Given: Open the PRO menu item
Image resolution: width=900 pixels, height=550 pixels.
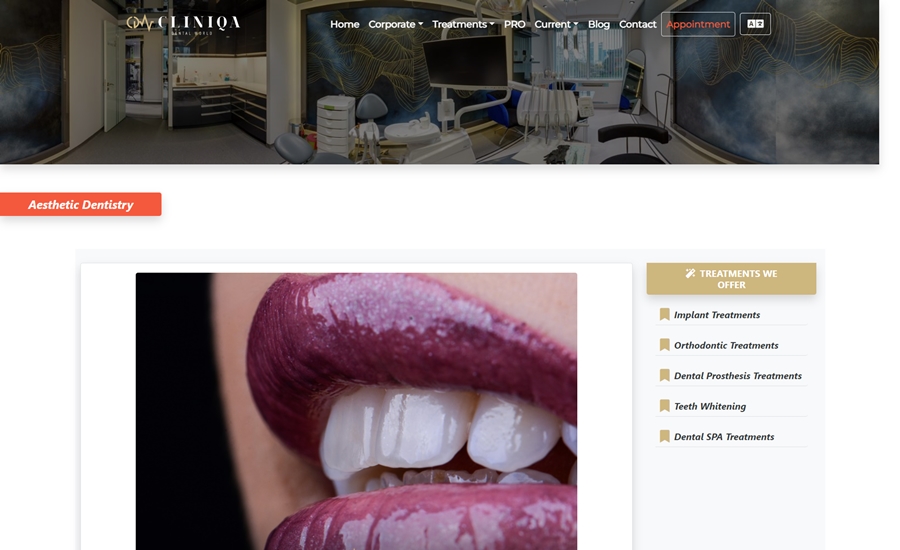Looking at the screenshot, I should coord(514,24).
